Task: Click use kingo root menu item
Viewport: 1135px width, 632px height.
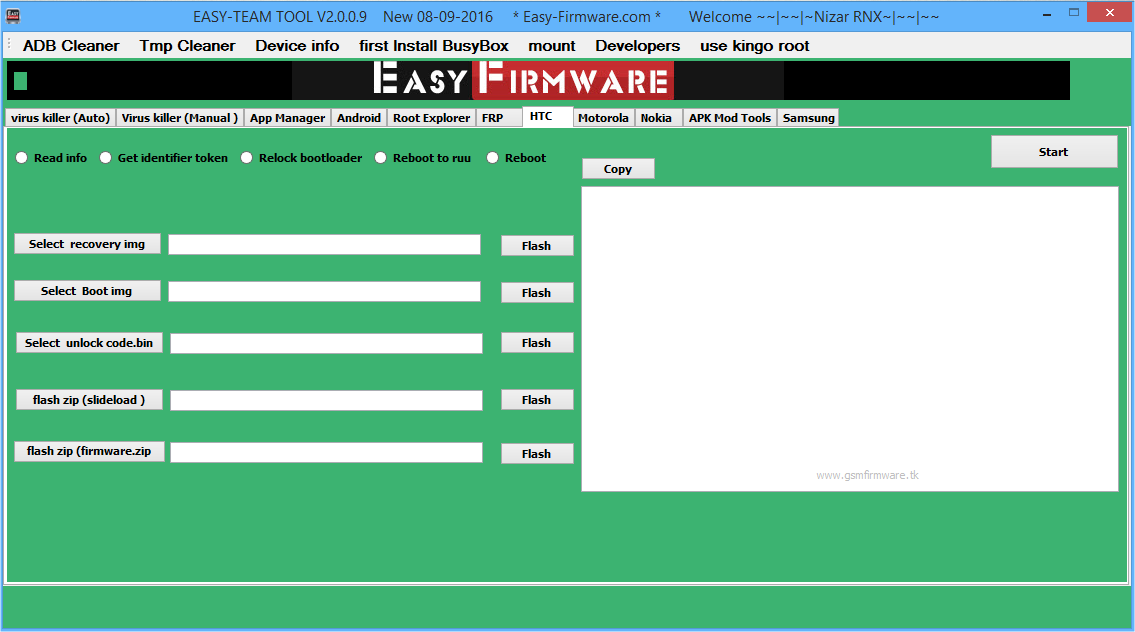Action: tap(754, 46)
